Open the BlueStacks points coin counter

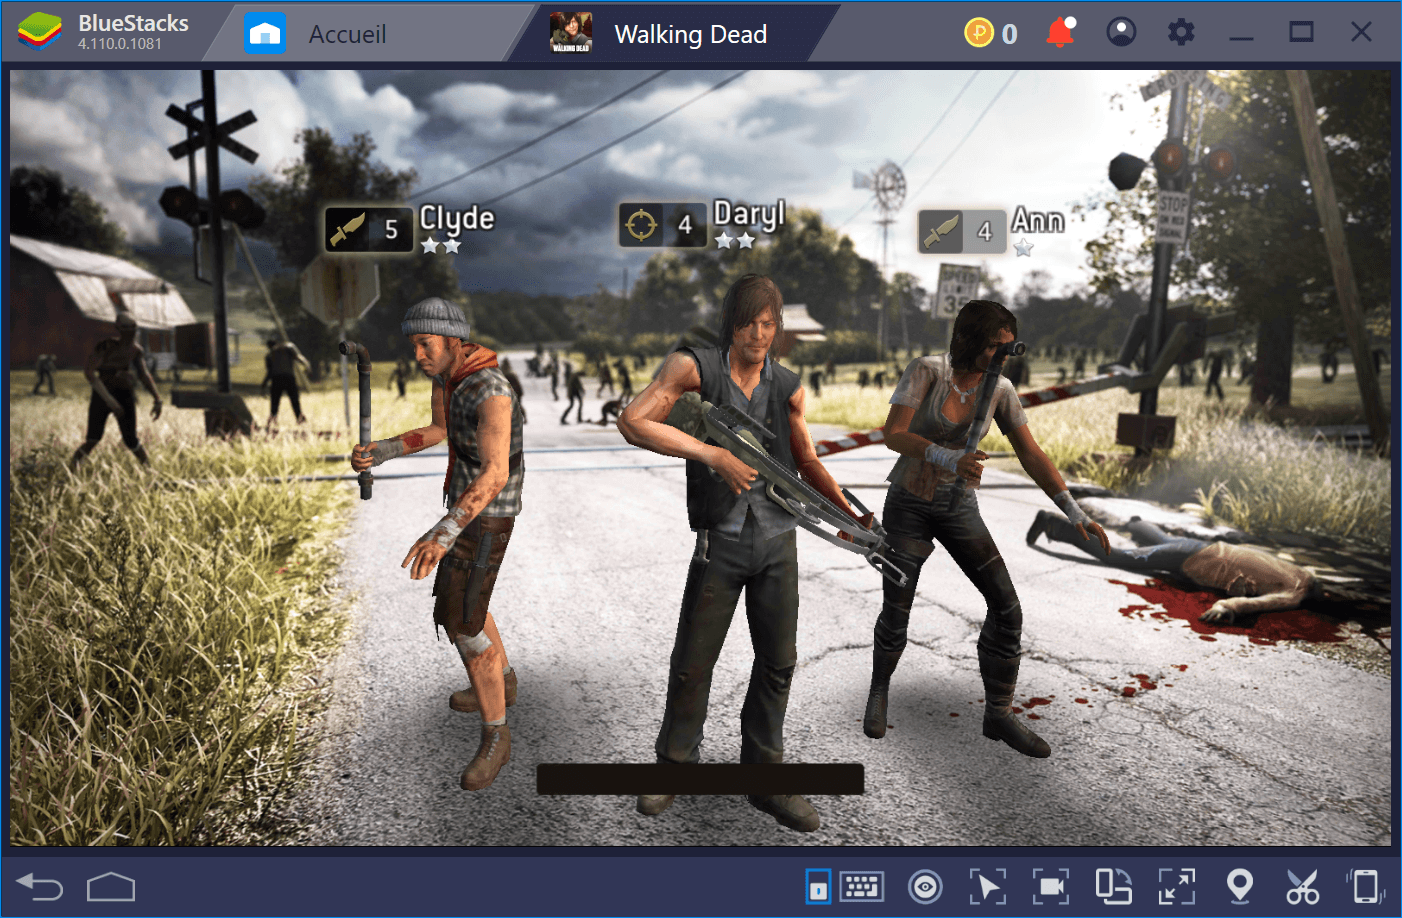click(x=991, y=33)
